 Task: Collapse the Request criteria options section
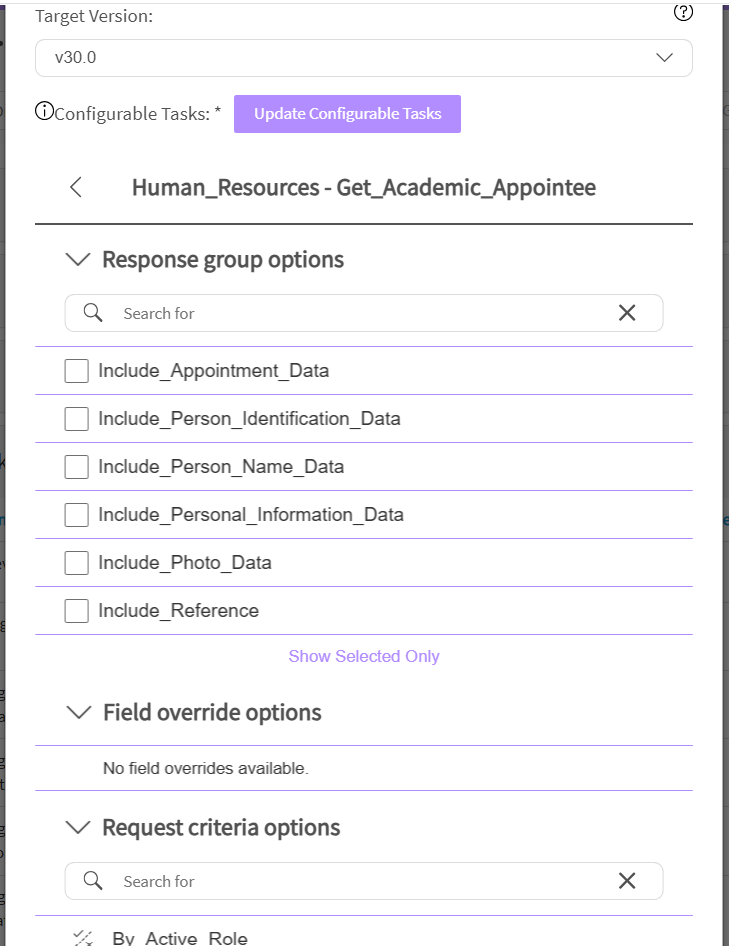[x=77, y=828]
